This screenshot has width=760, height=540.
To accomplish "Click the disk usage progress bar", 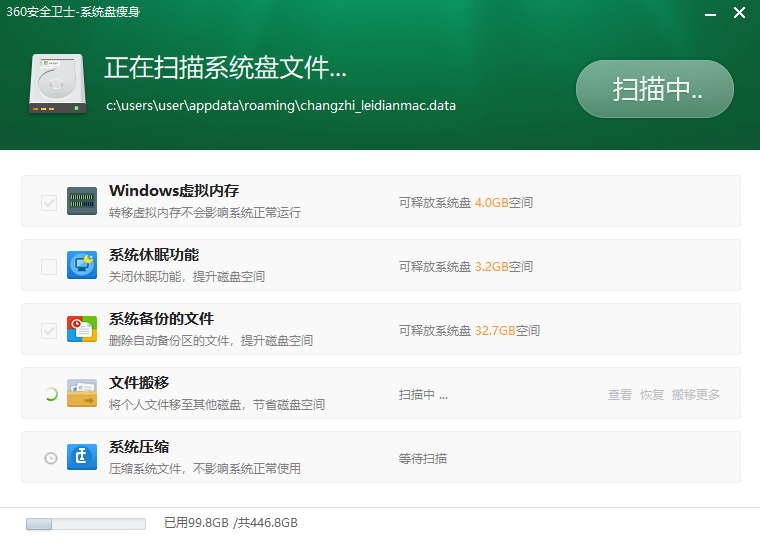I will pyautogui.click(x=85, y=523).
